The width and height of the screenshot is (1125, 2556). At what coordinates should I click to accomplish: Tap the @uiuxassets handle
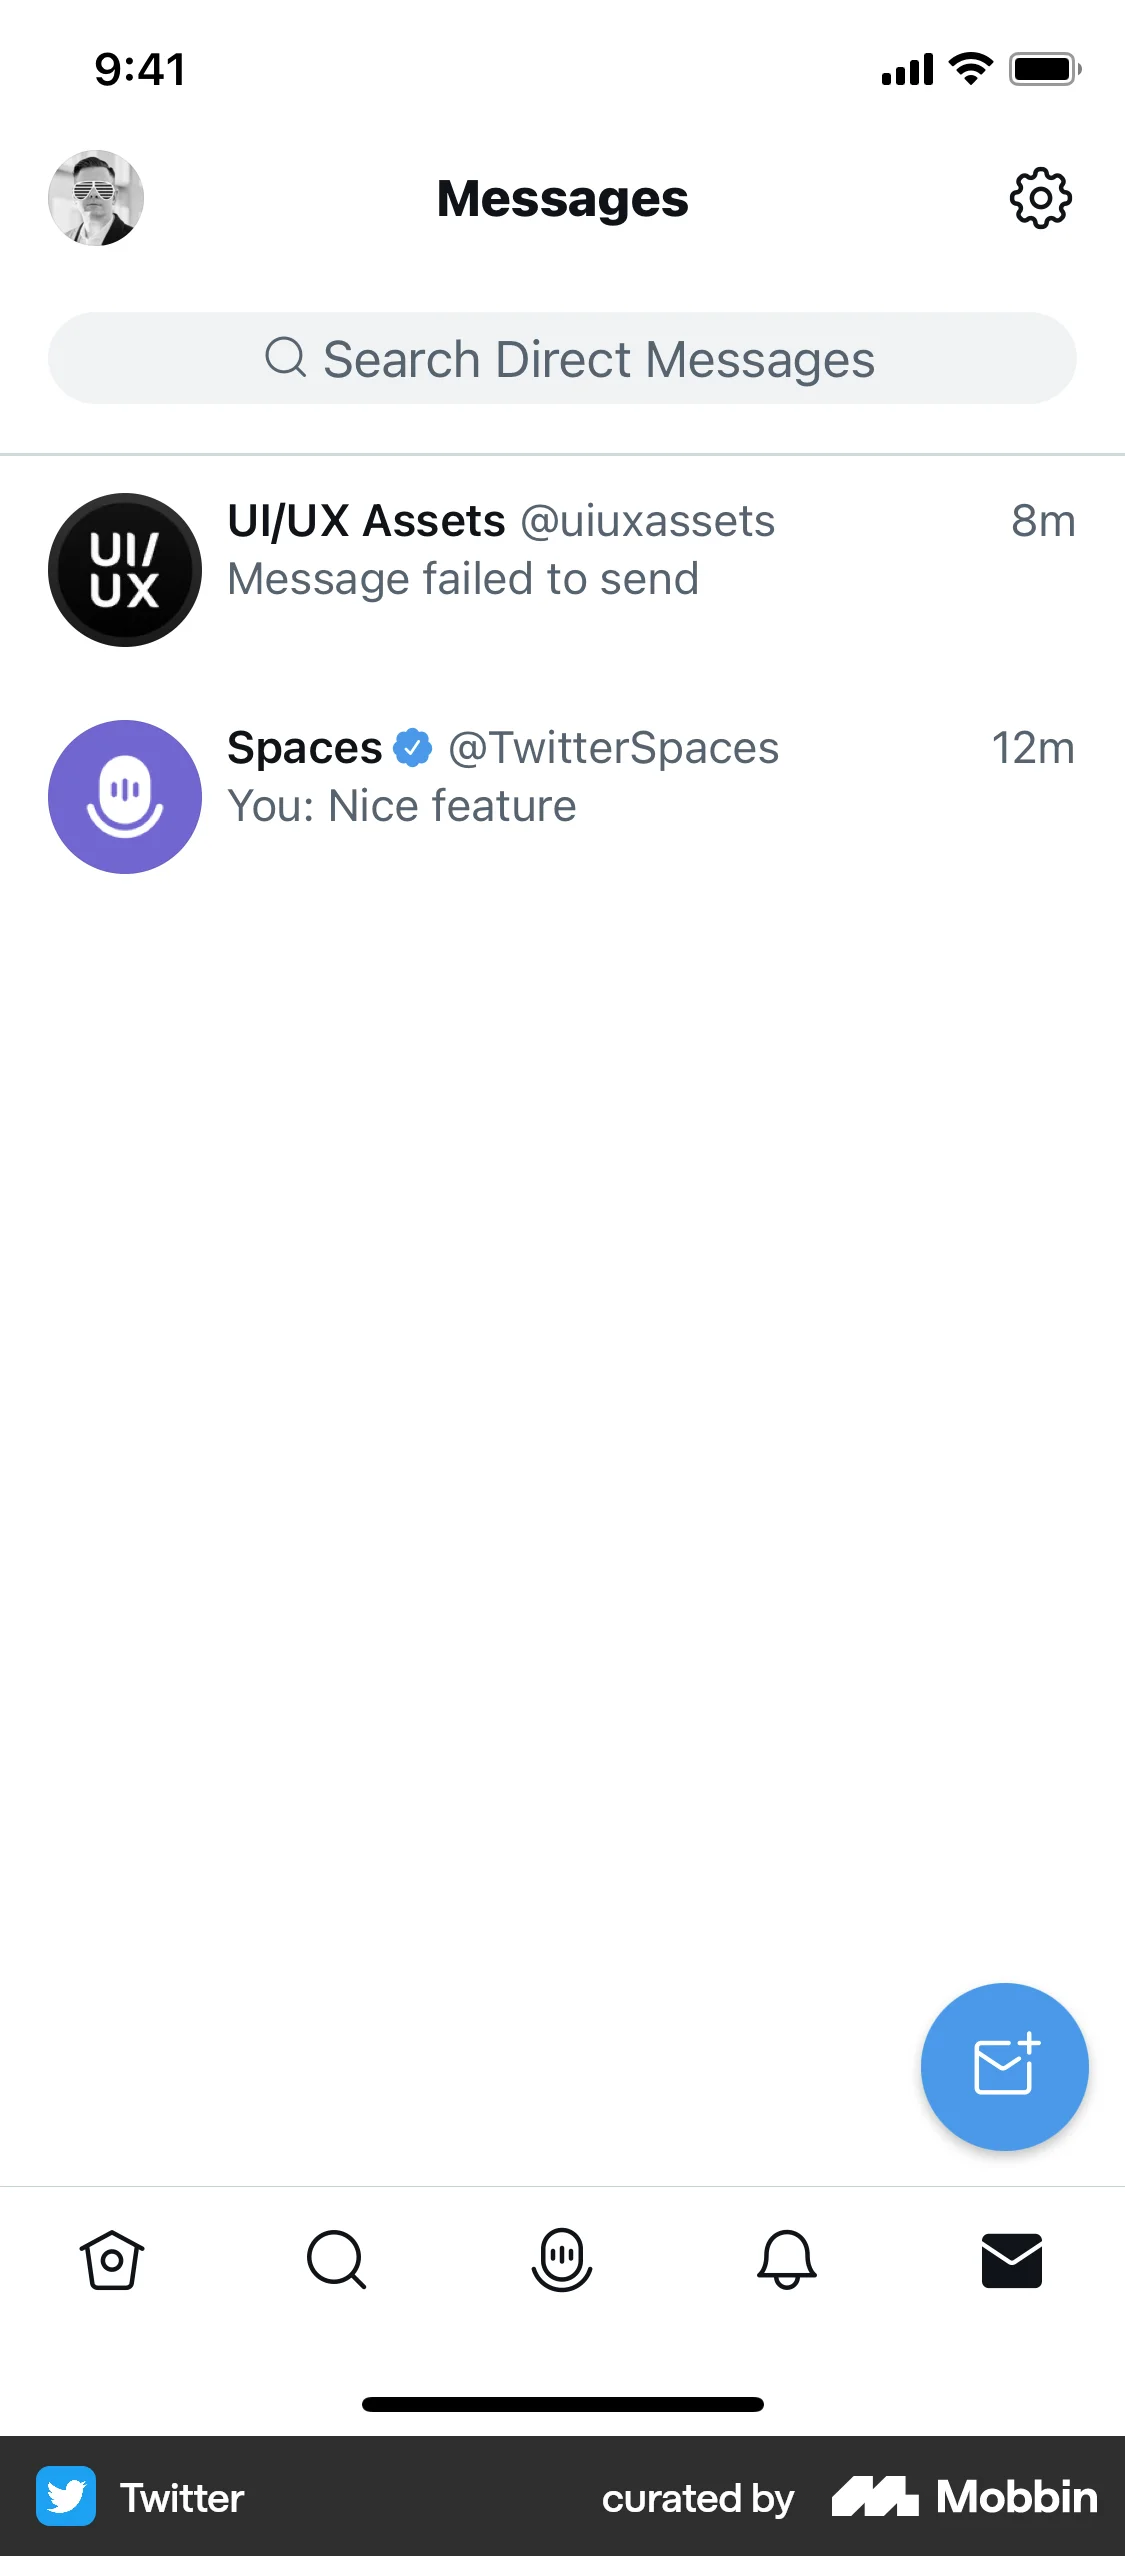pyautogui.click(x=647, y=522)
